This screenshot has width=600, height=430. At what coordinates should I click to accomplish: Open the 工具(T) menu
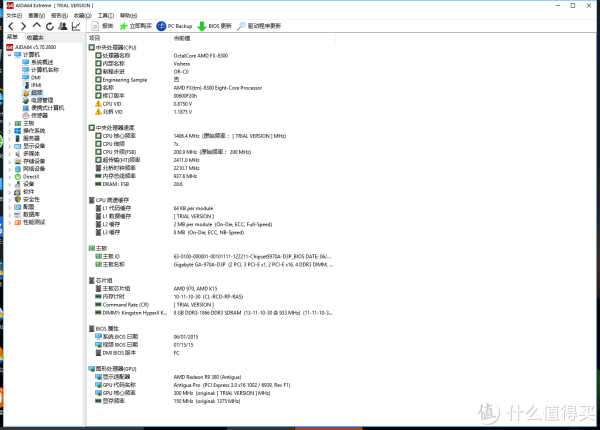point(106,15)
